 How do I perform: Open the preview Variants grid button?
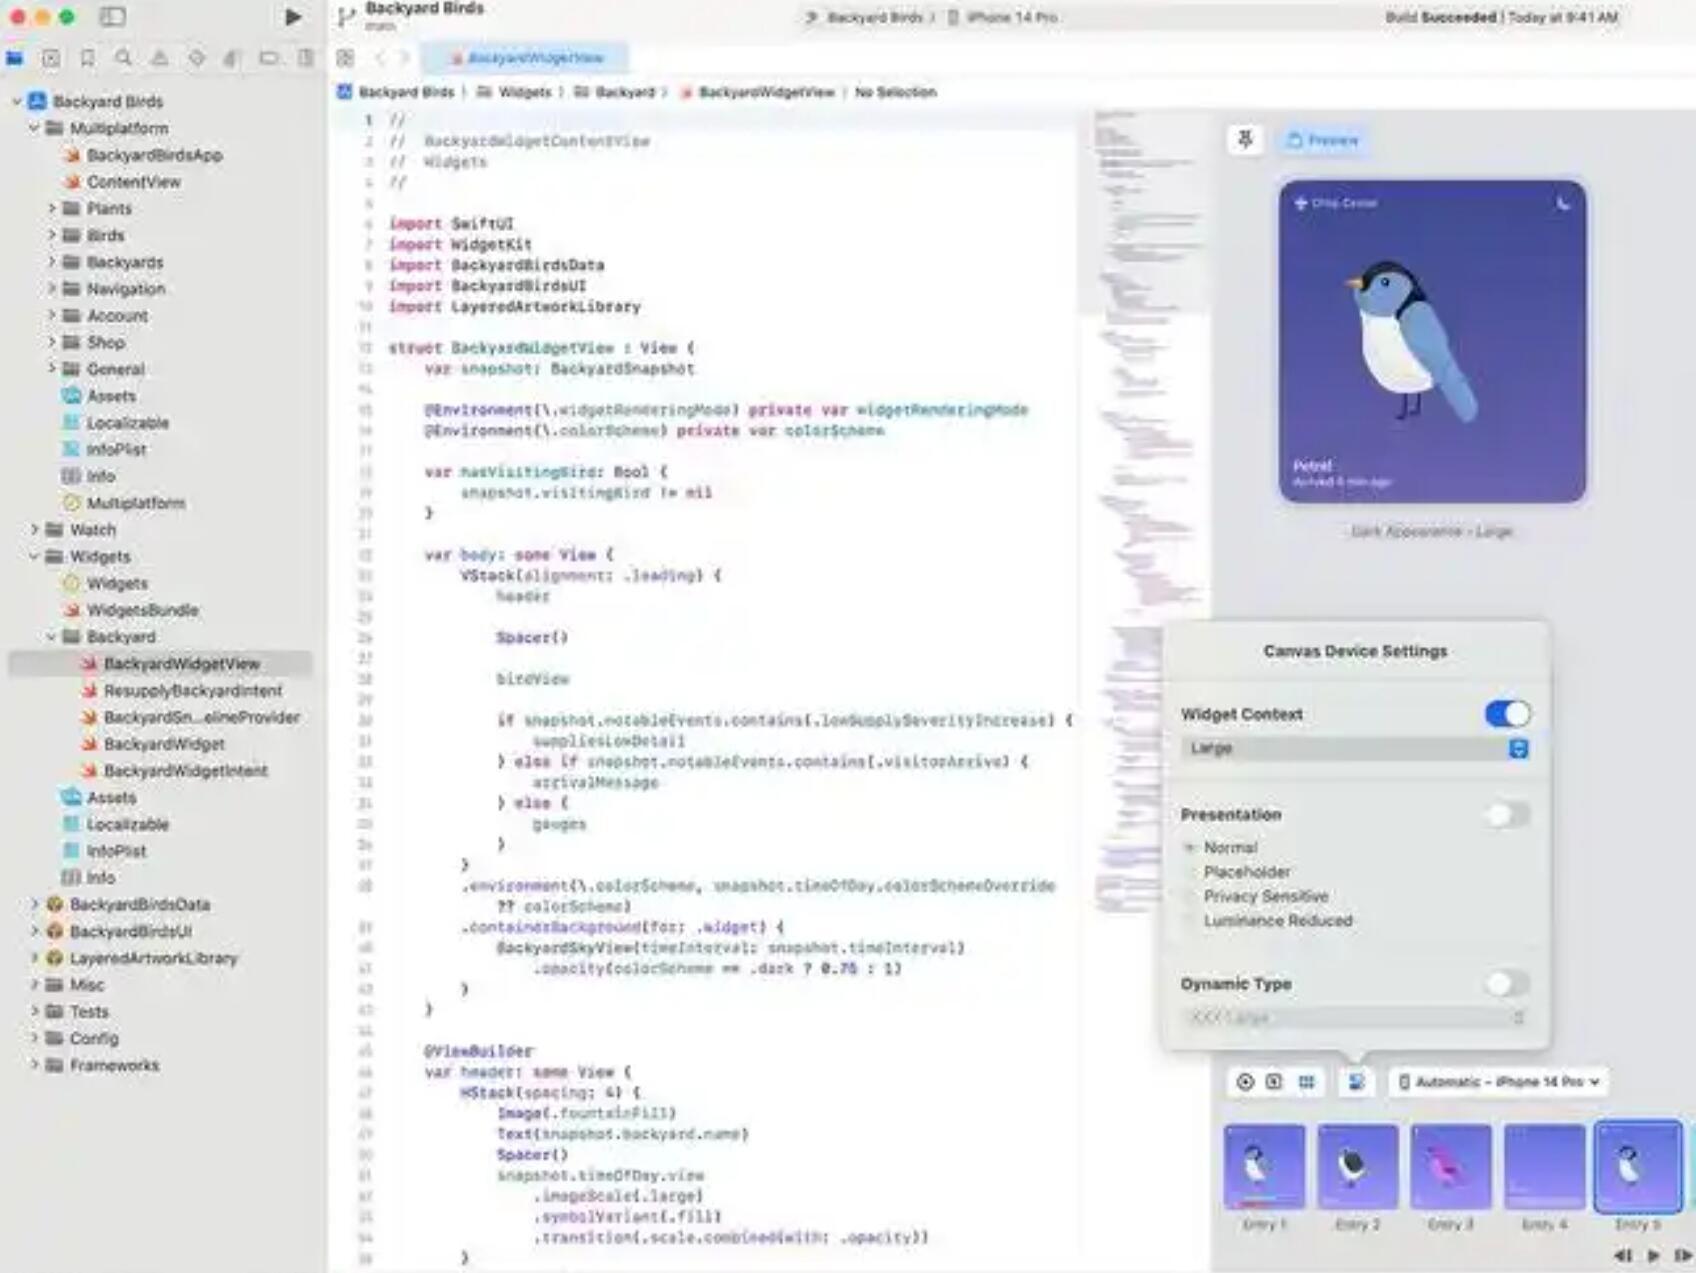click(x=1306, y=1082)
